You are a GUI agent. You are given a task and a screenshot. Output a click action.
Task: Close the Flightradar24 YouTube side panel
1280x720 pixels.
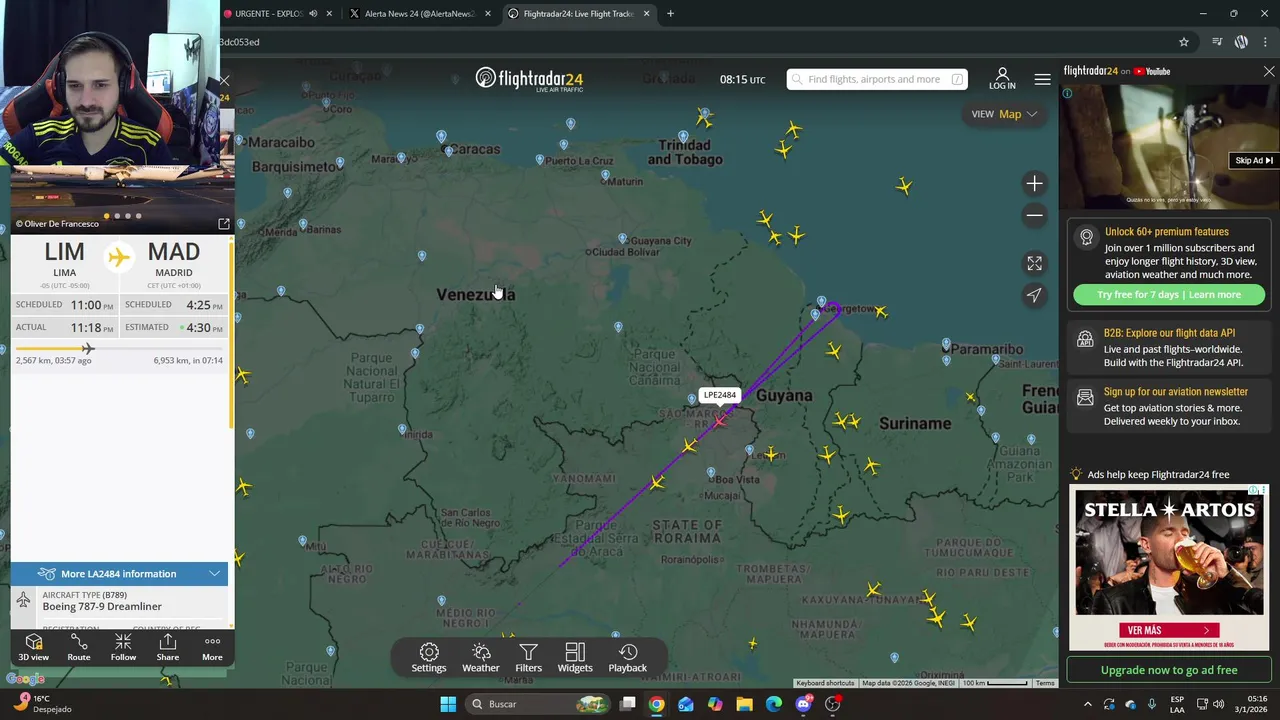1269,71
